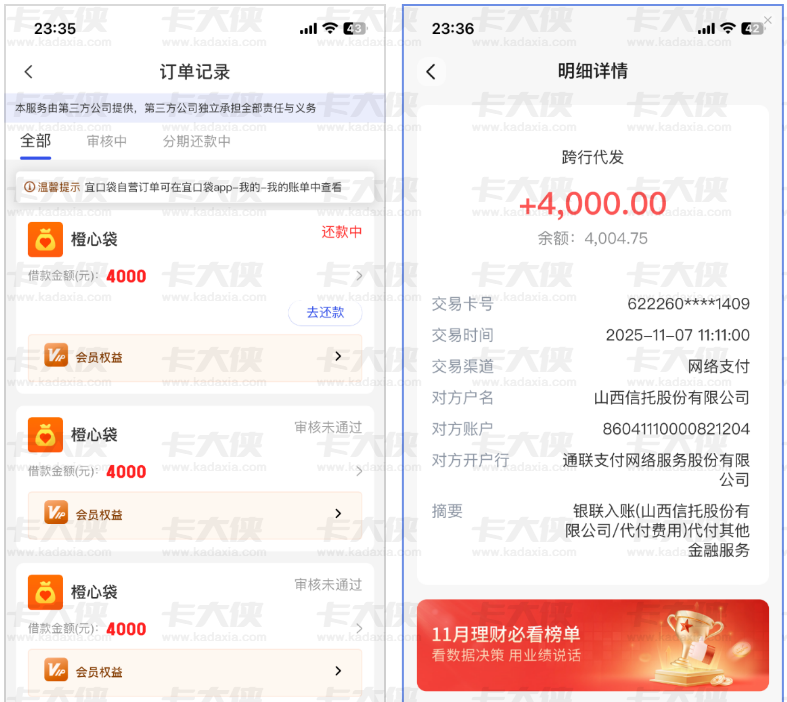
Task: Tap the 通联支付网络服务股份有限公司 bank value
Action: 655,470
